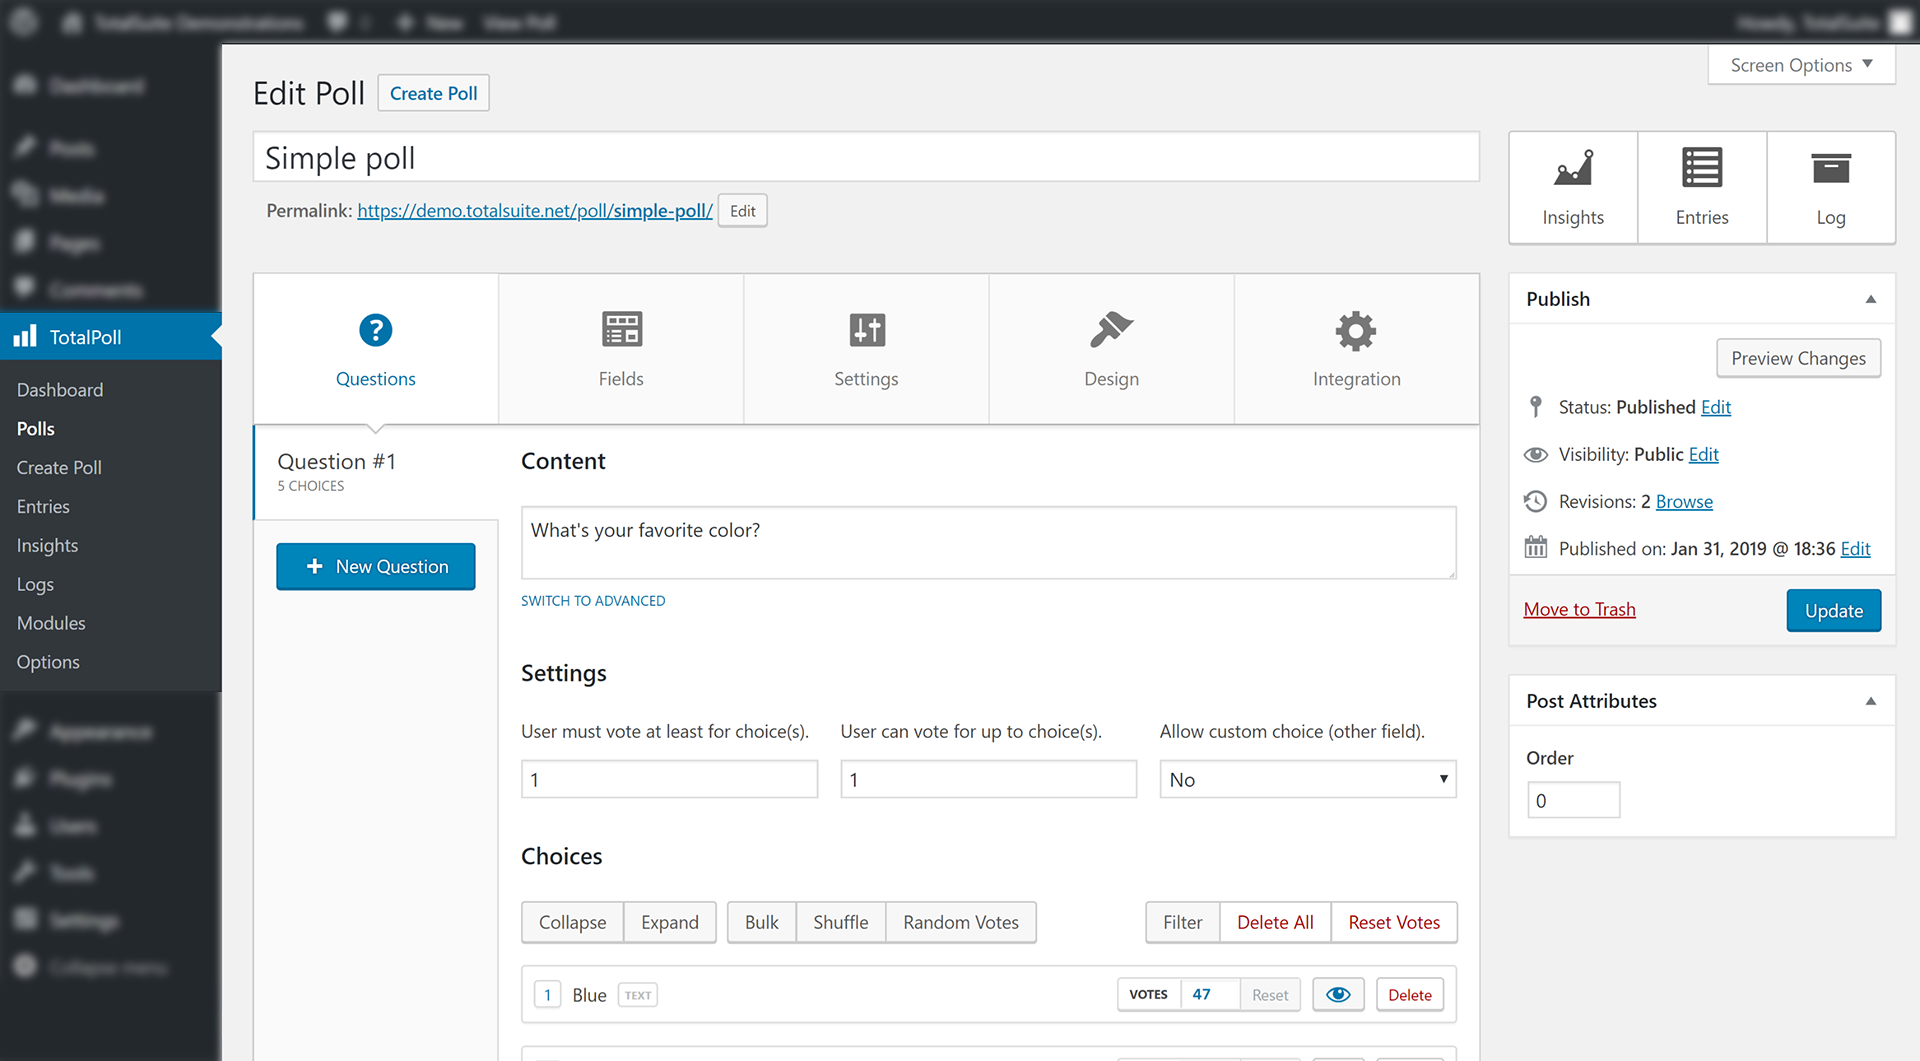The width and height of the screenshot is (1920, 1061).
Task: Collapse the Publish metabox
Action: [x=1870, y=299]
